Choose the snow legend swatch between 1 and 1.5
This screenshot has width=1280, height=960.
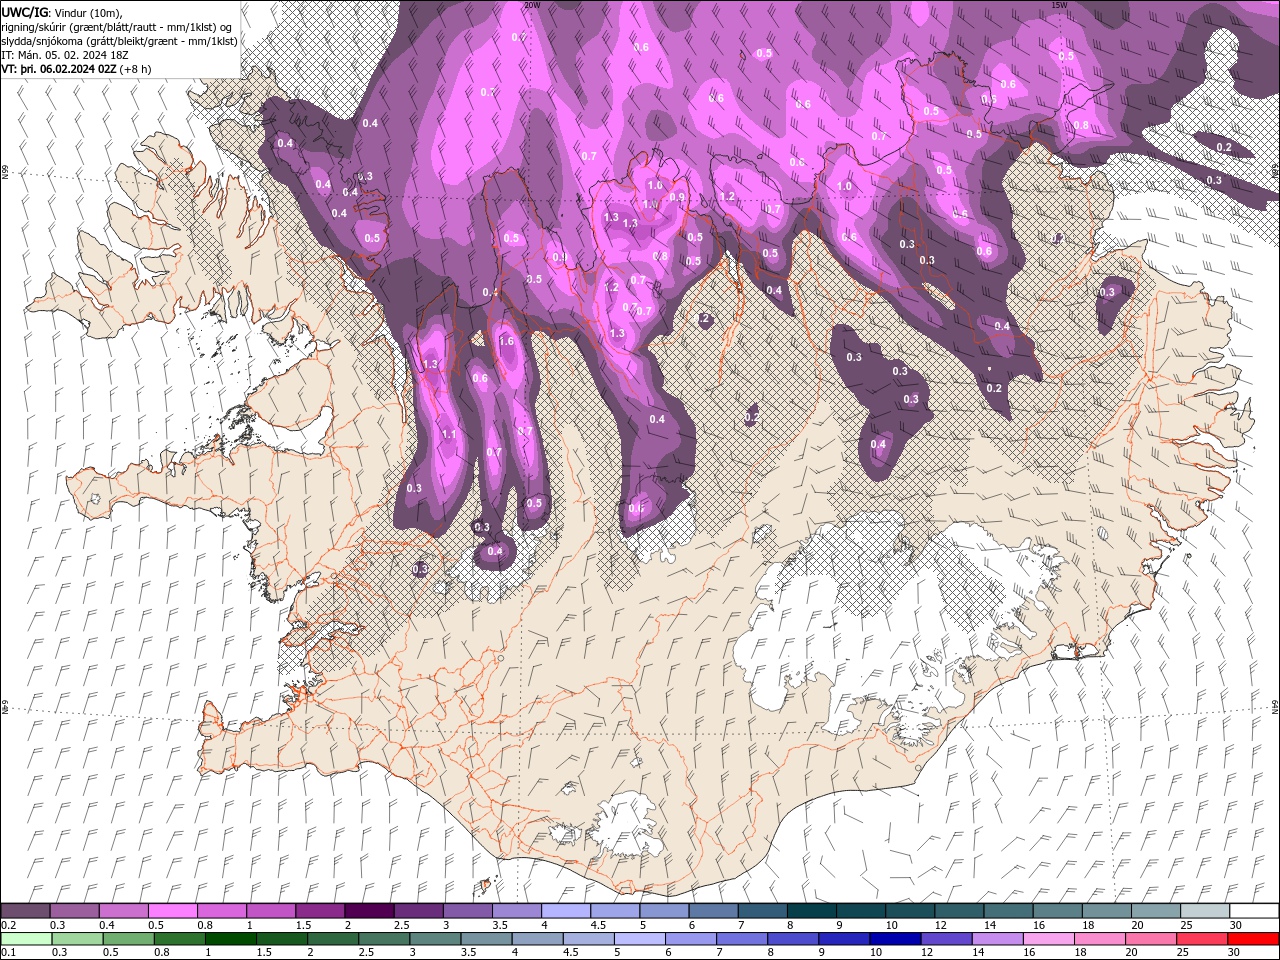pyautogui.click(x=271, y=911)
